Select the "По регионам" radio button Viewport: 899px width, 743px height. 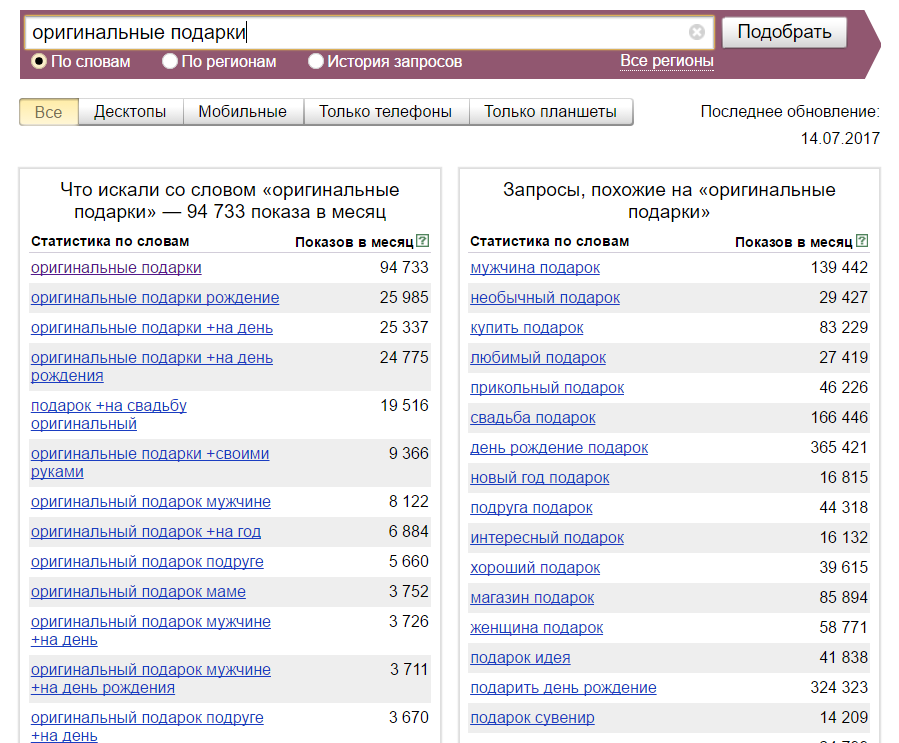pos(170,62)
